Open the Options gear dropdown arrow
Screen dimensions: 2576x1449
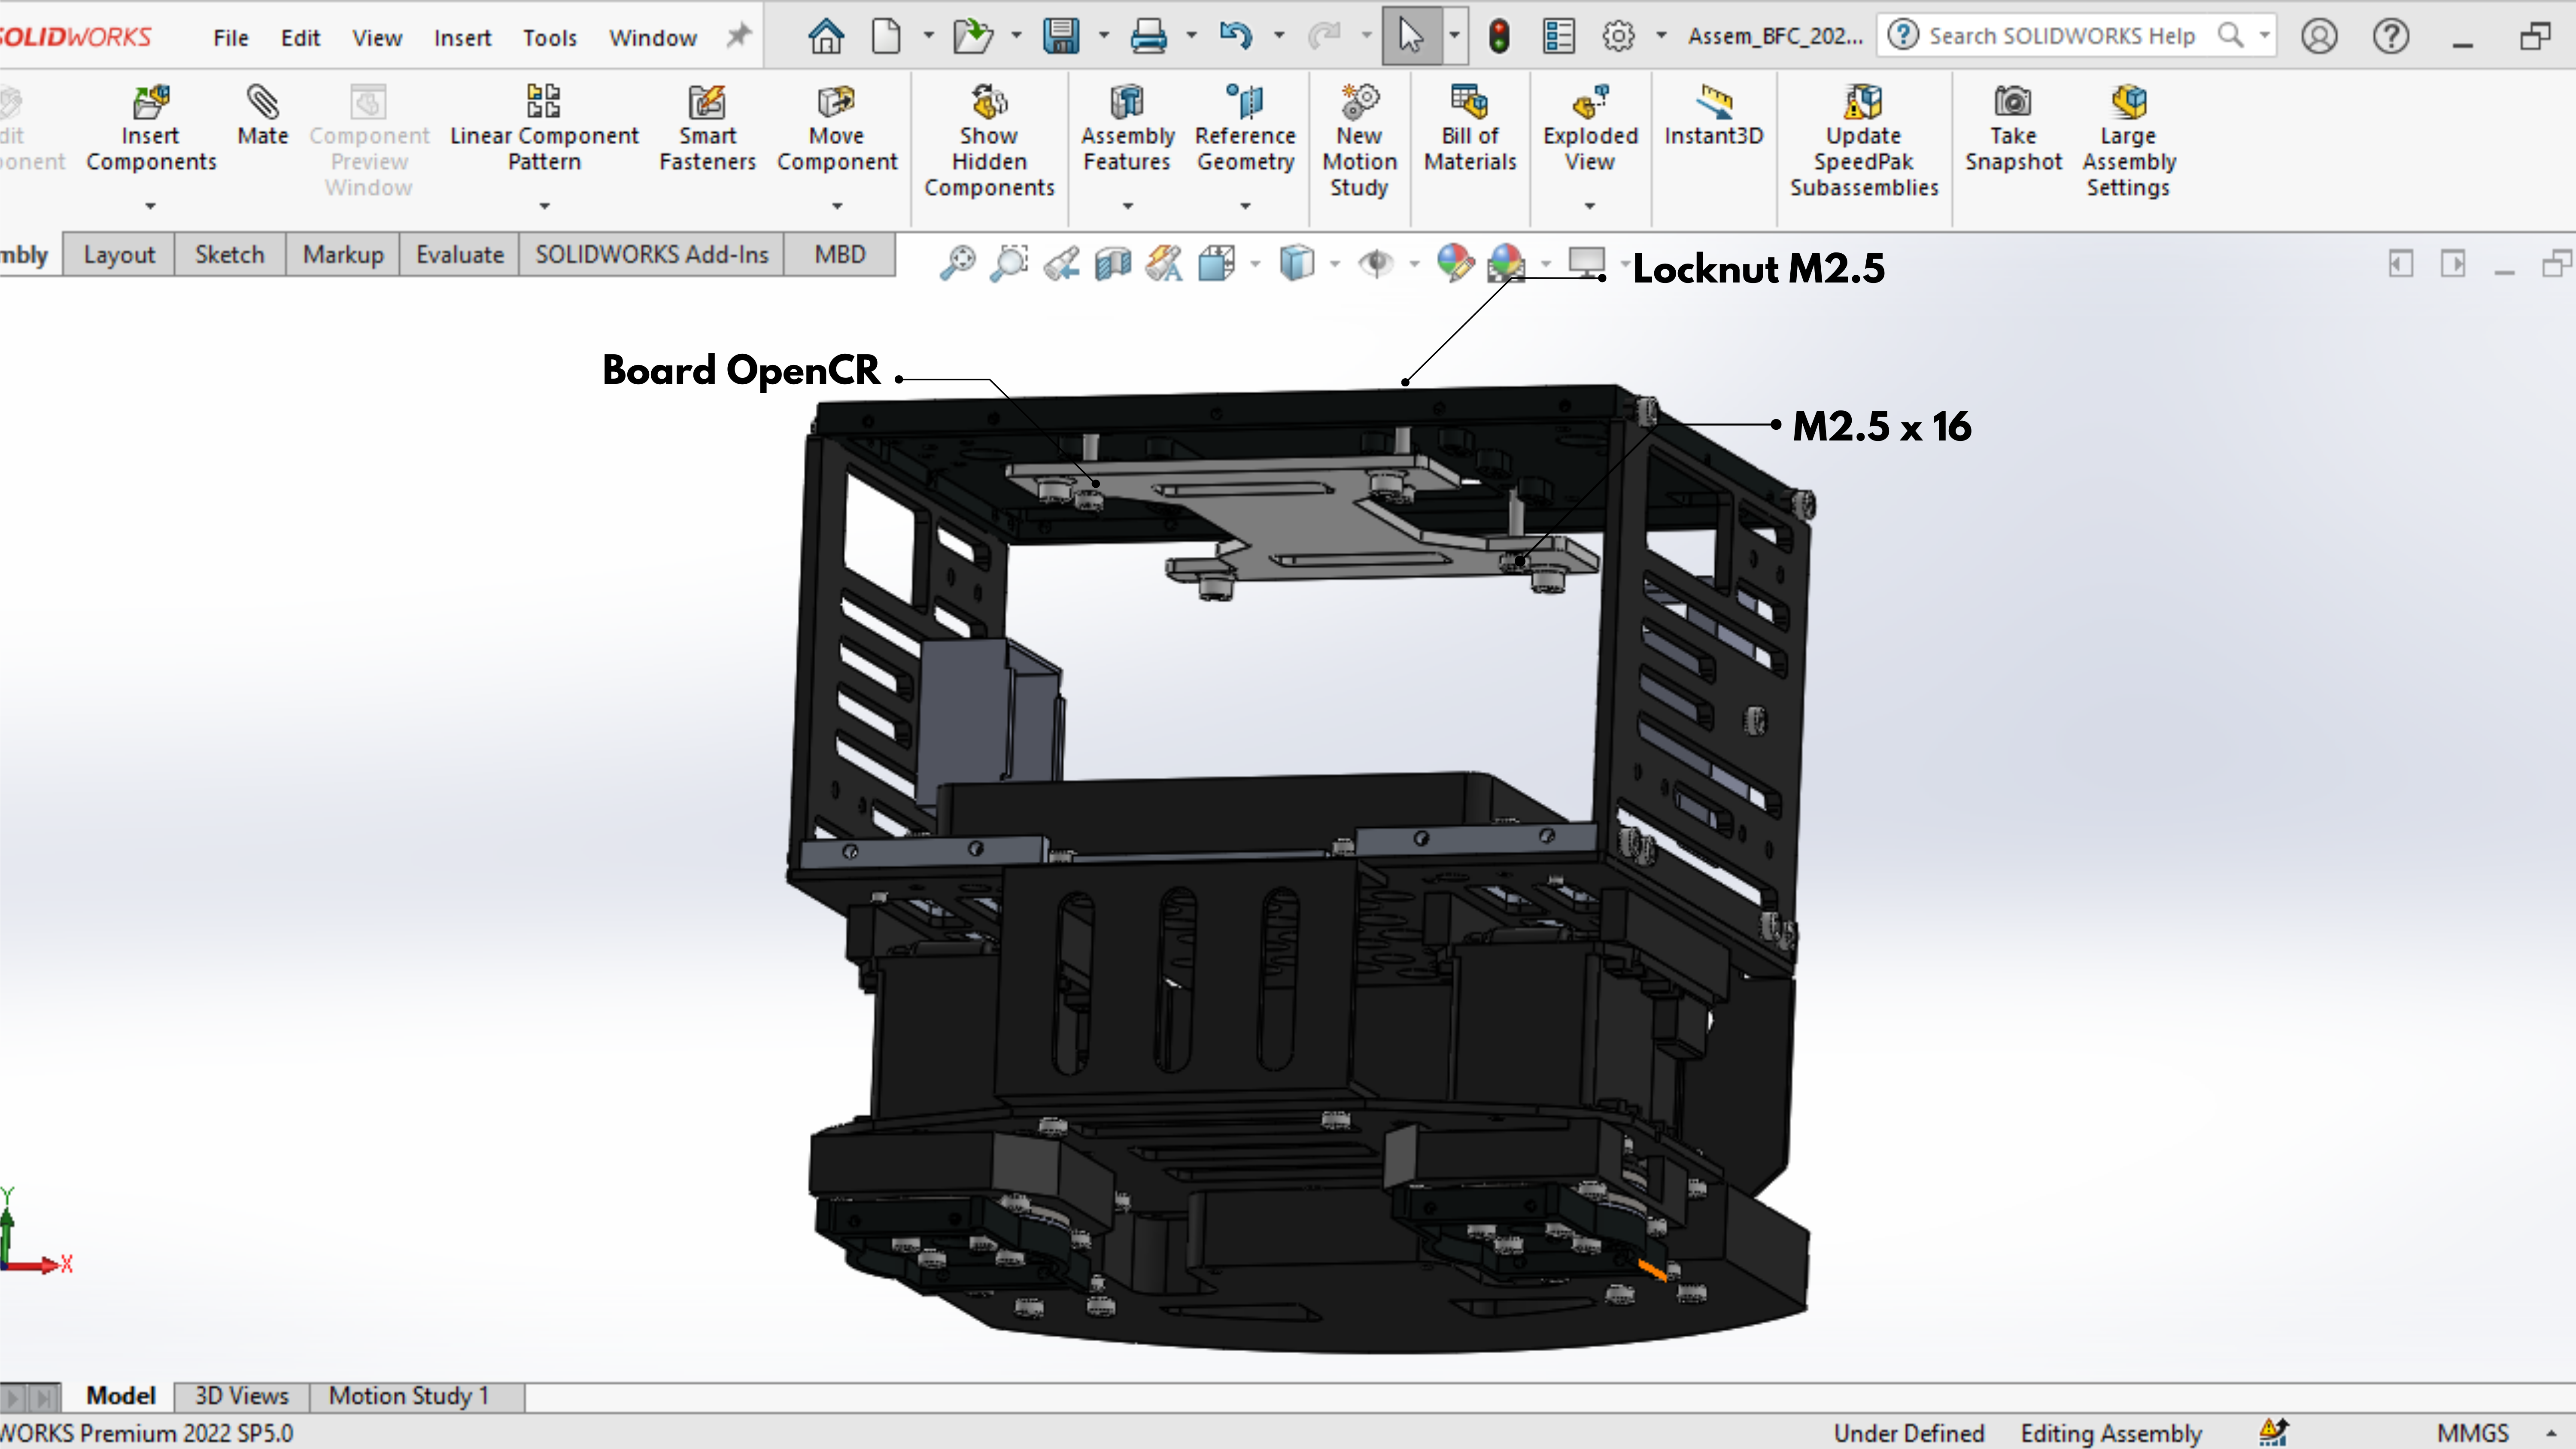pos(1661,37)
